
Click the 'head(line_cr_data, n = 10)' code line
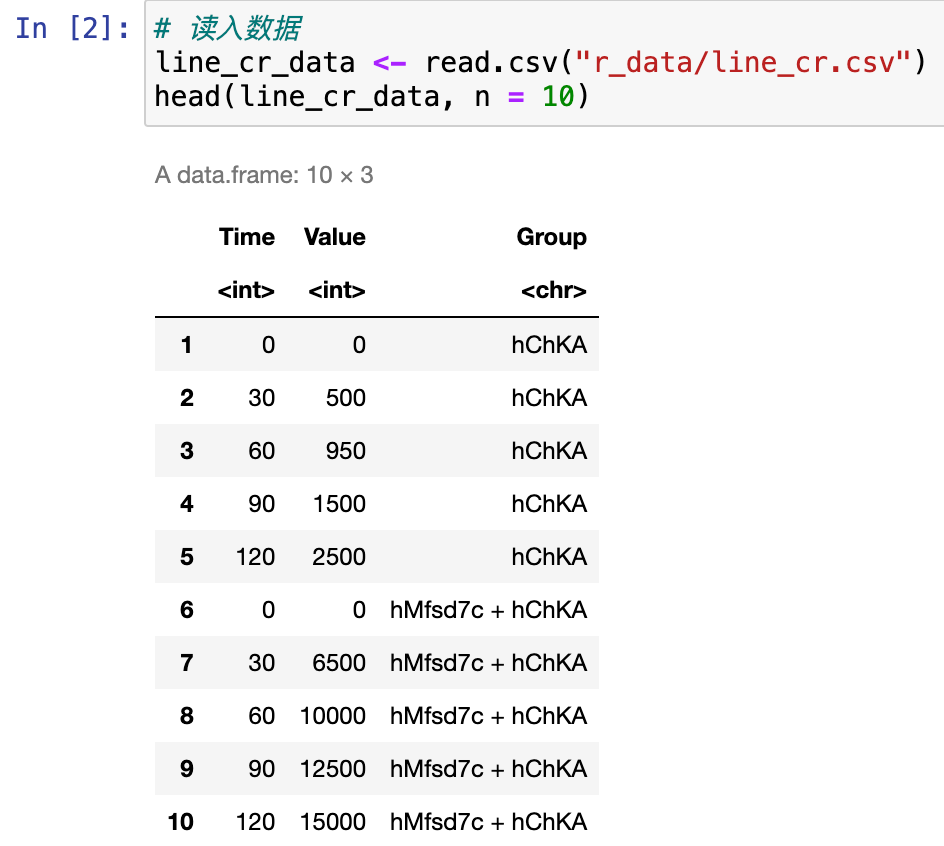(x=371, y=96)
